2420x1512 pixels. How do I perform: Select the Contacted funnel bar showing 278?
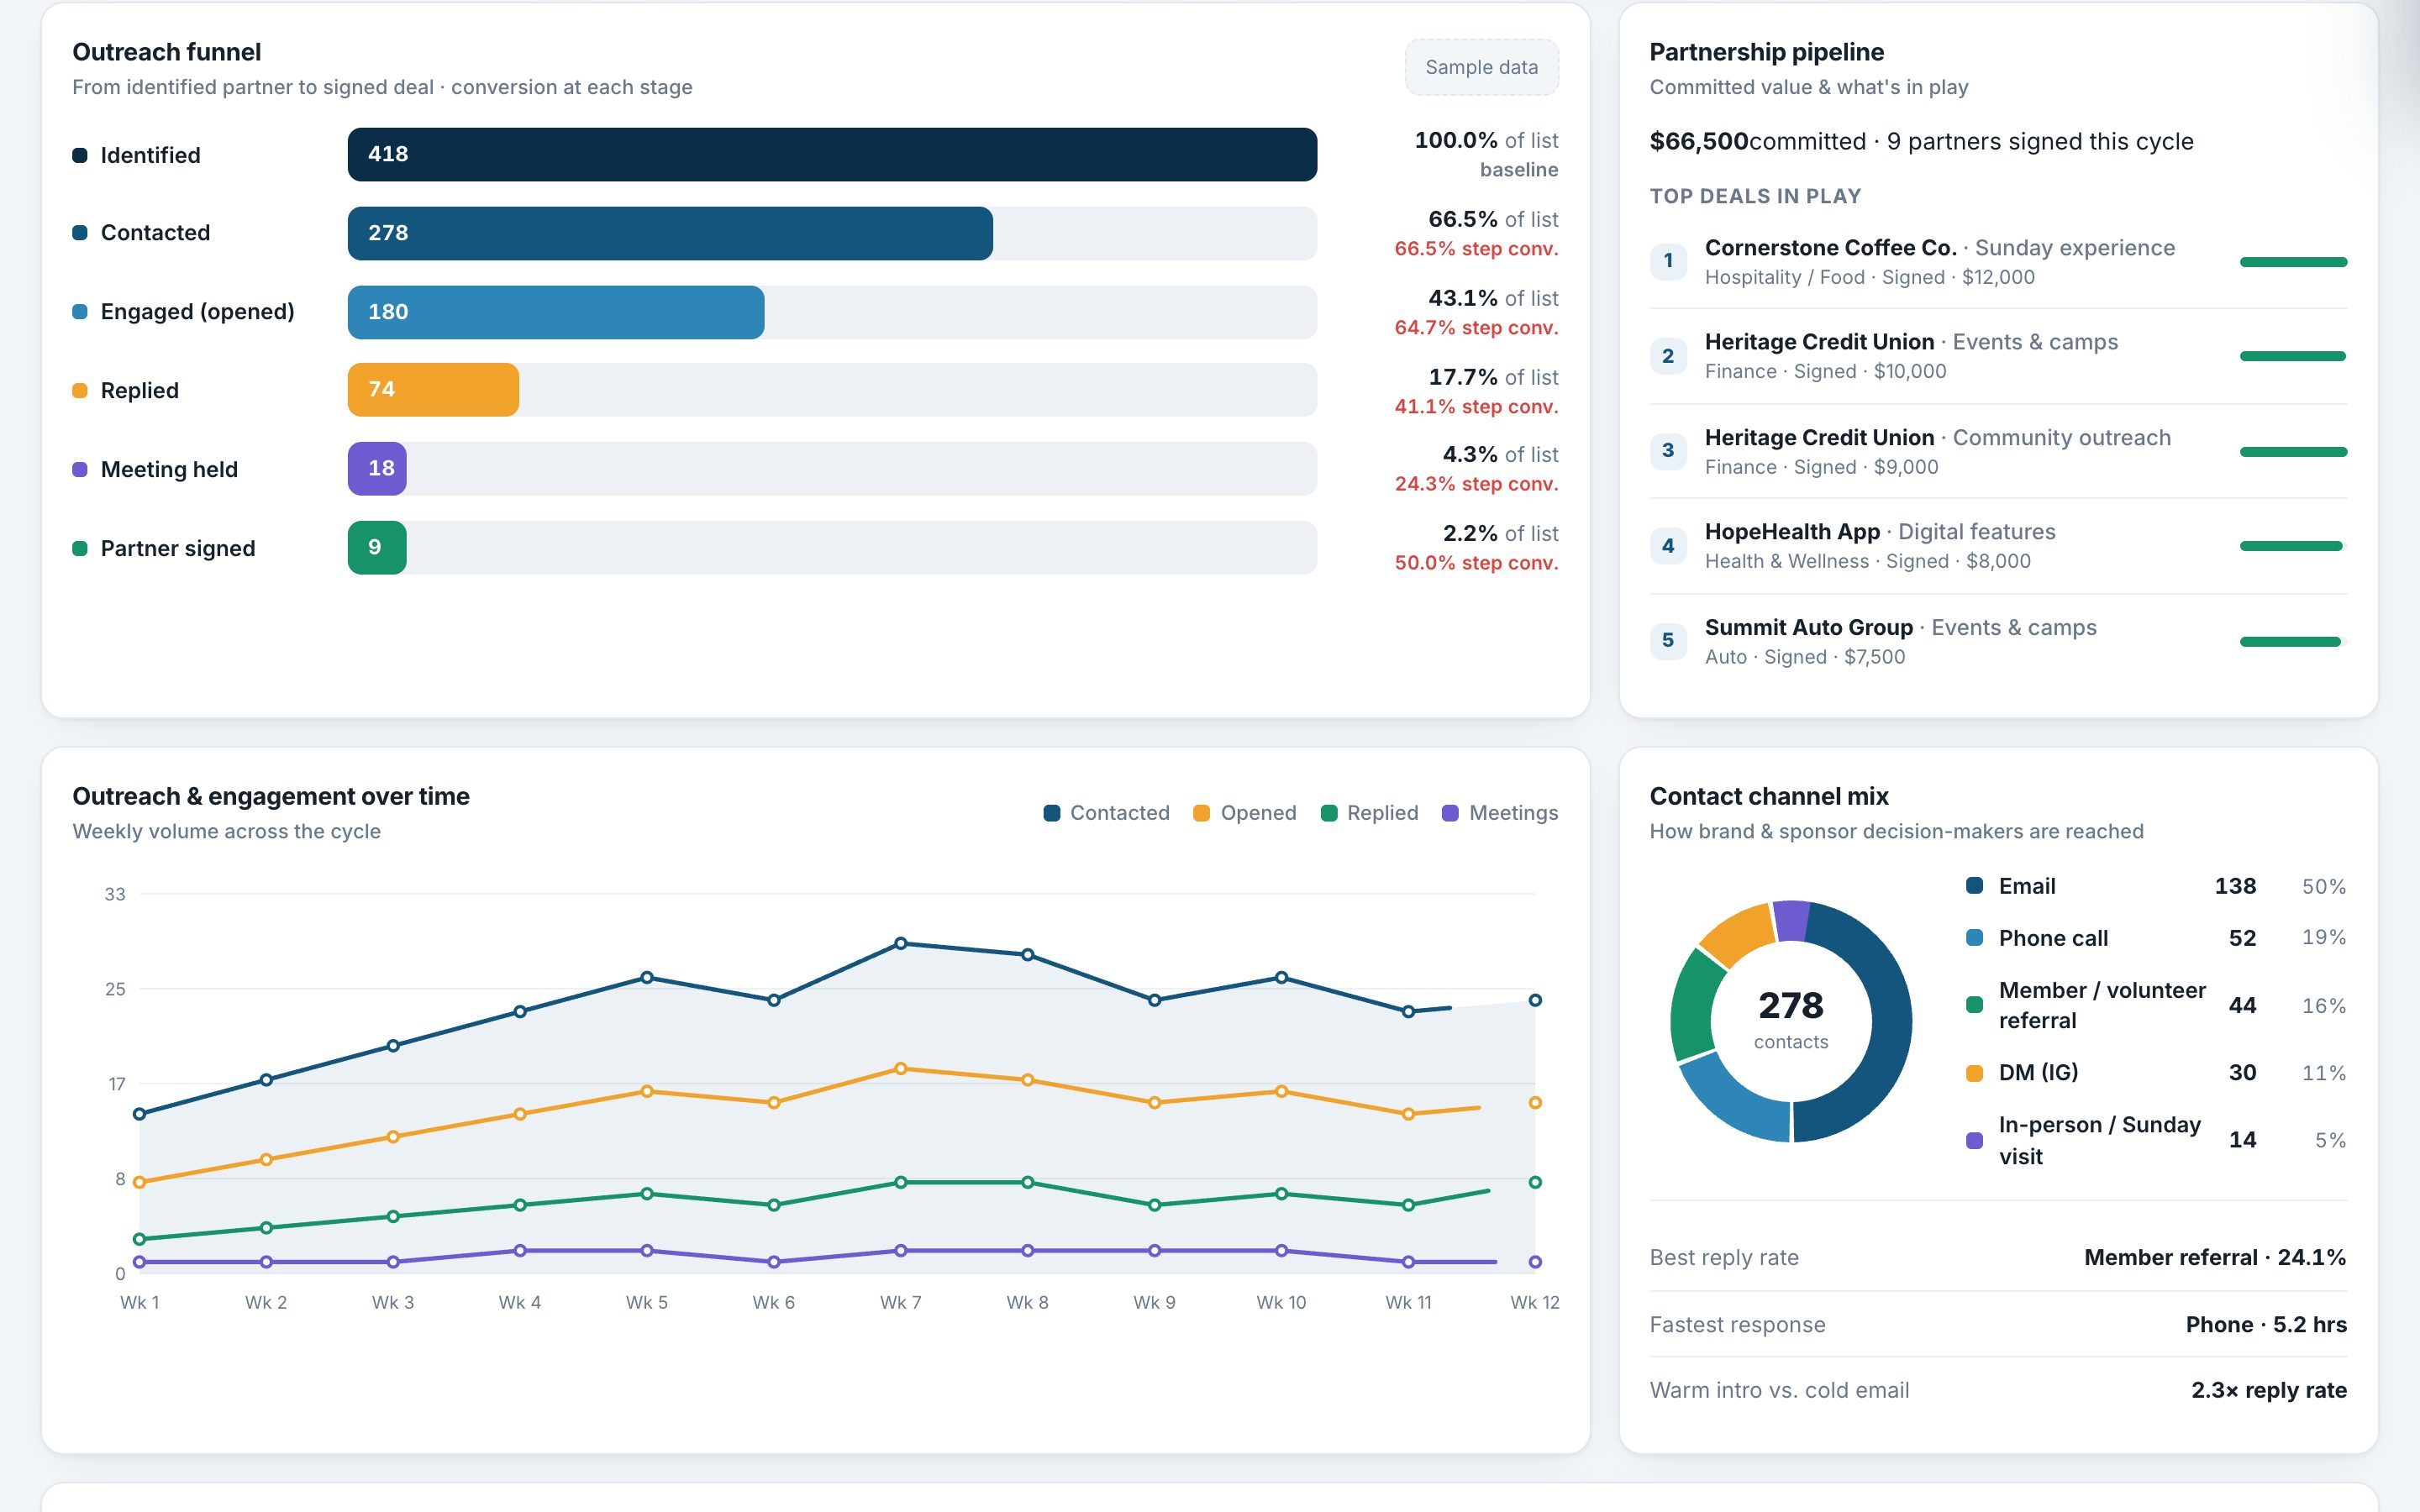670,233
